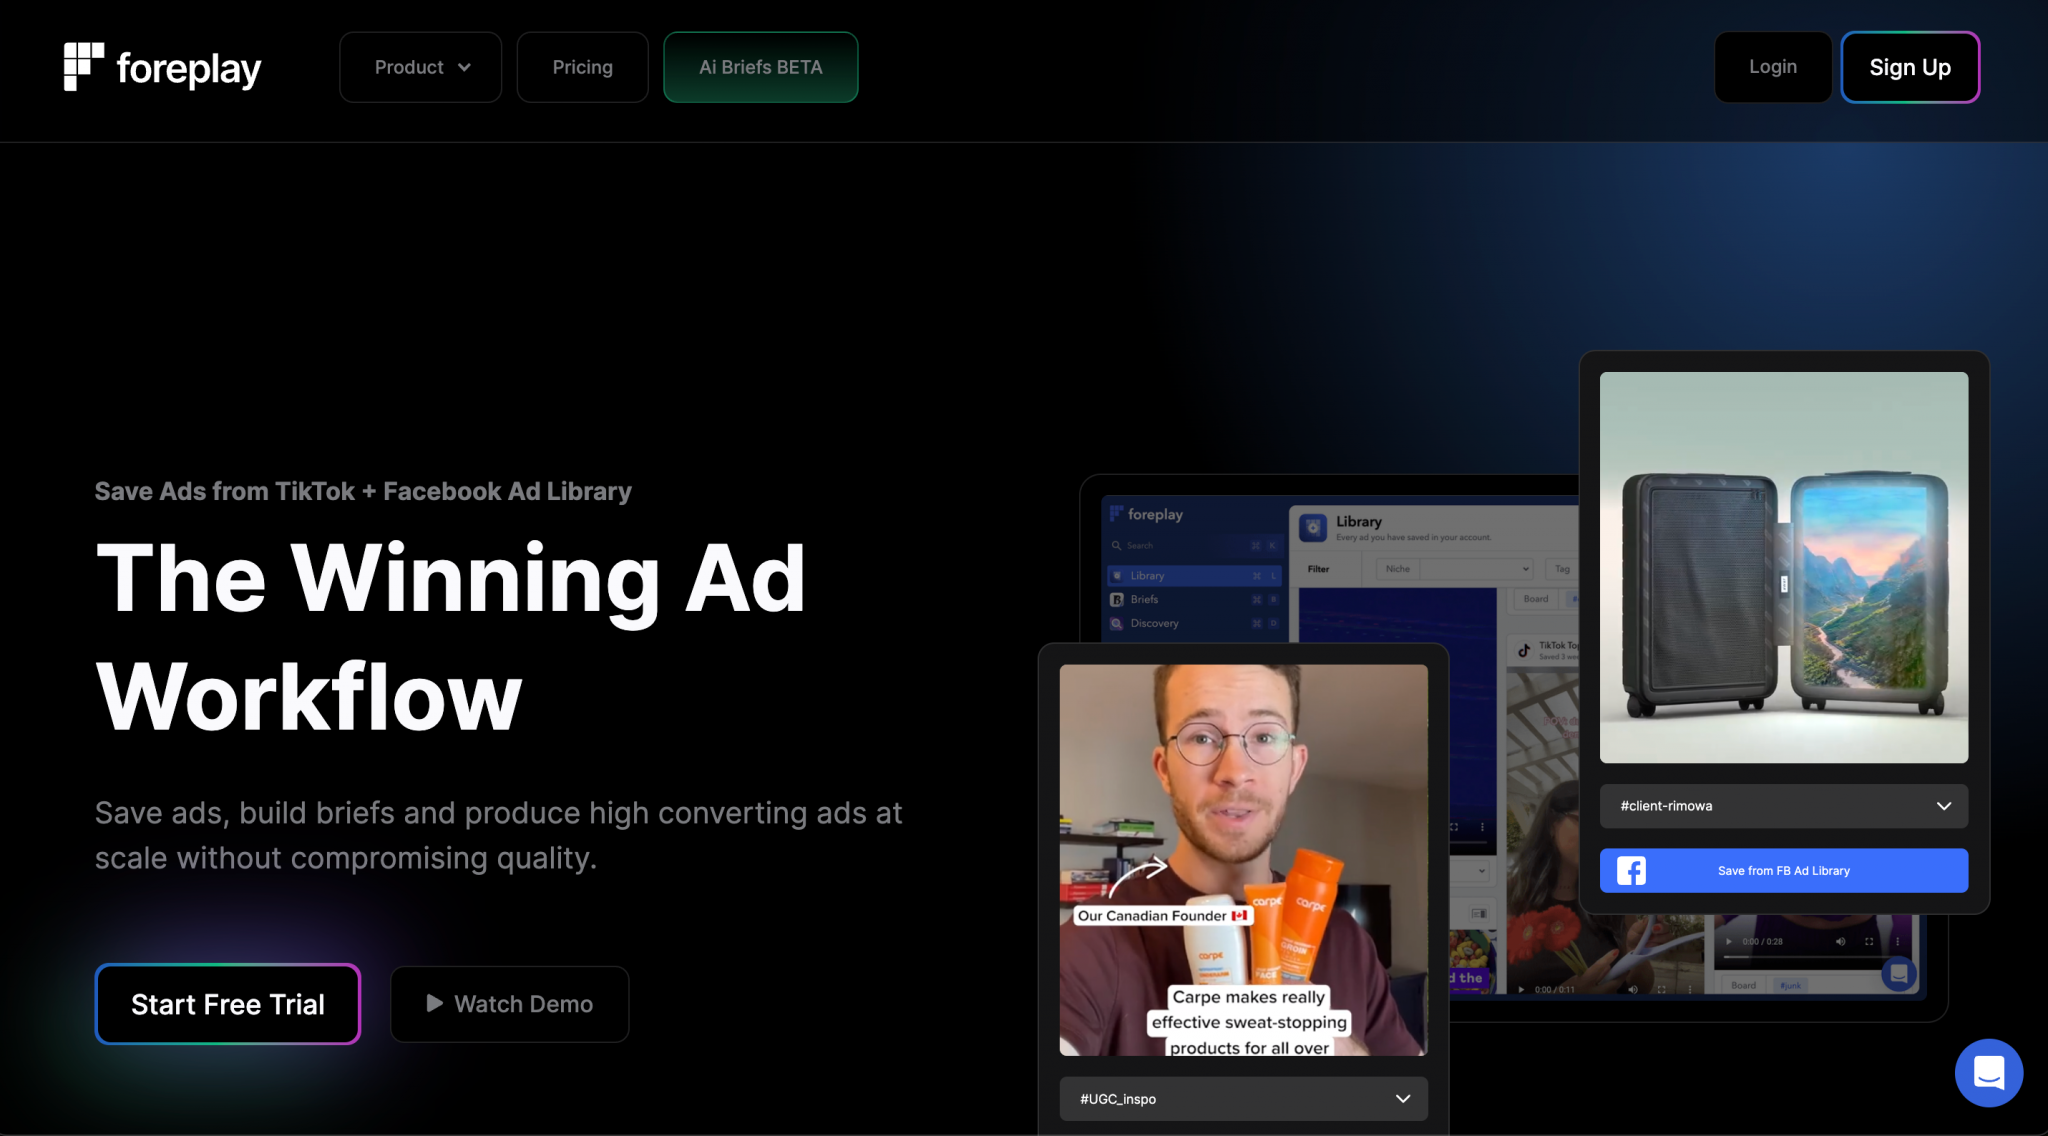Click the Login button

1772,67
